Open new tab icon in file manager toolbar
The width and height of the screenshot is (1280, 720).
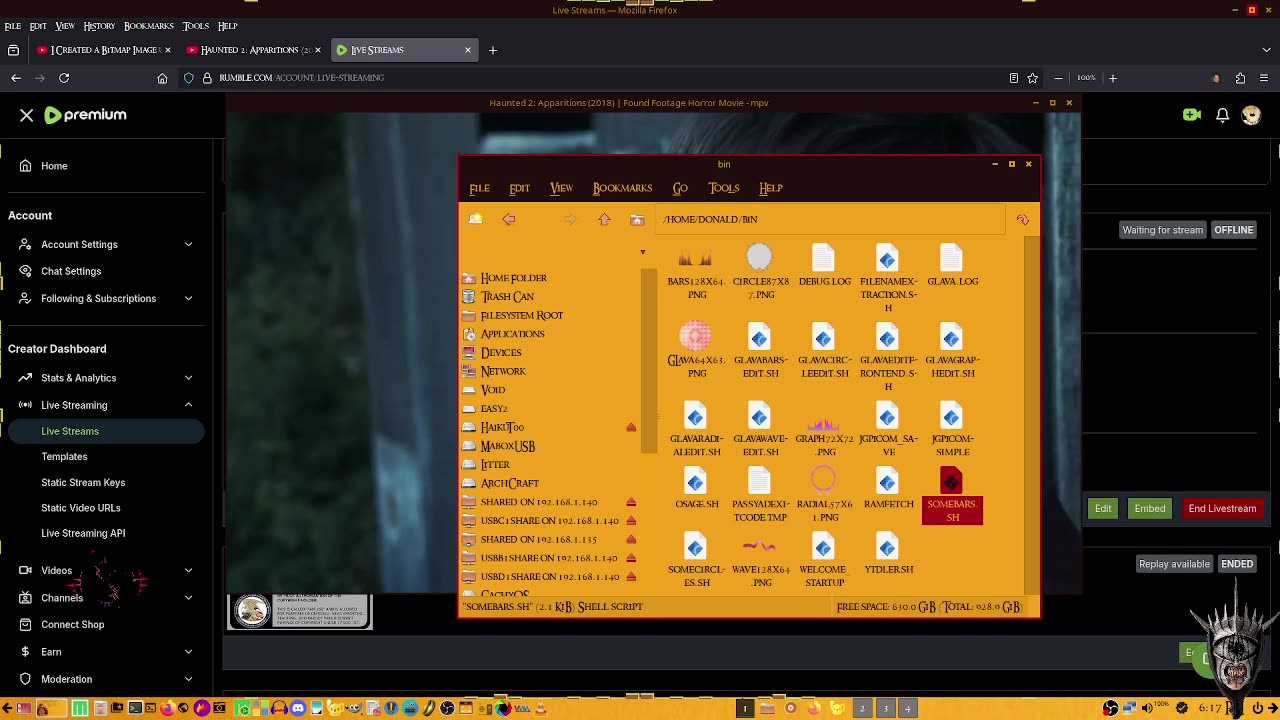(476, 219)
